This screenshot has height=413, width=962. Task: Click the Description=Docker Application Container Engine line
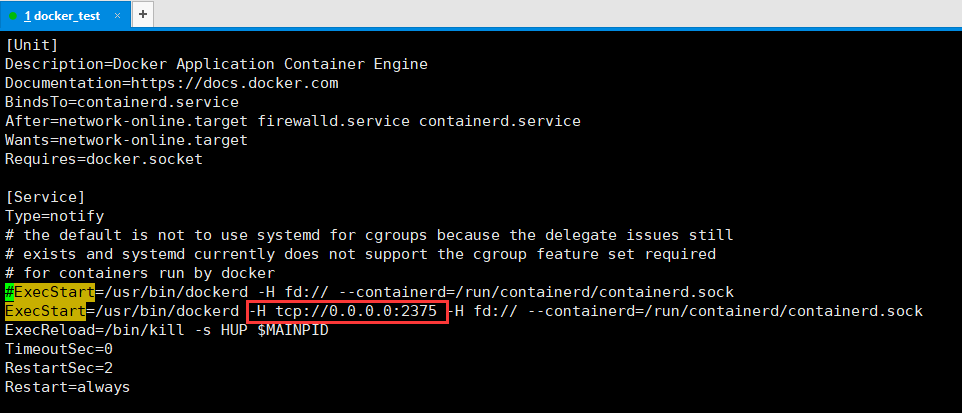[217, 64]
